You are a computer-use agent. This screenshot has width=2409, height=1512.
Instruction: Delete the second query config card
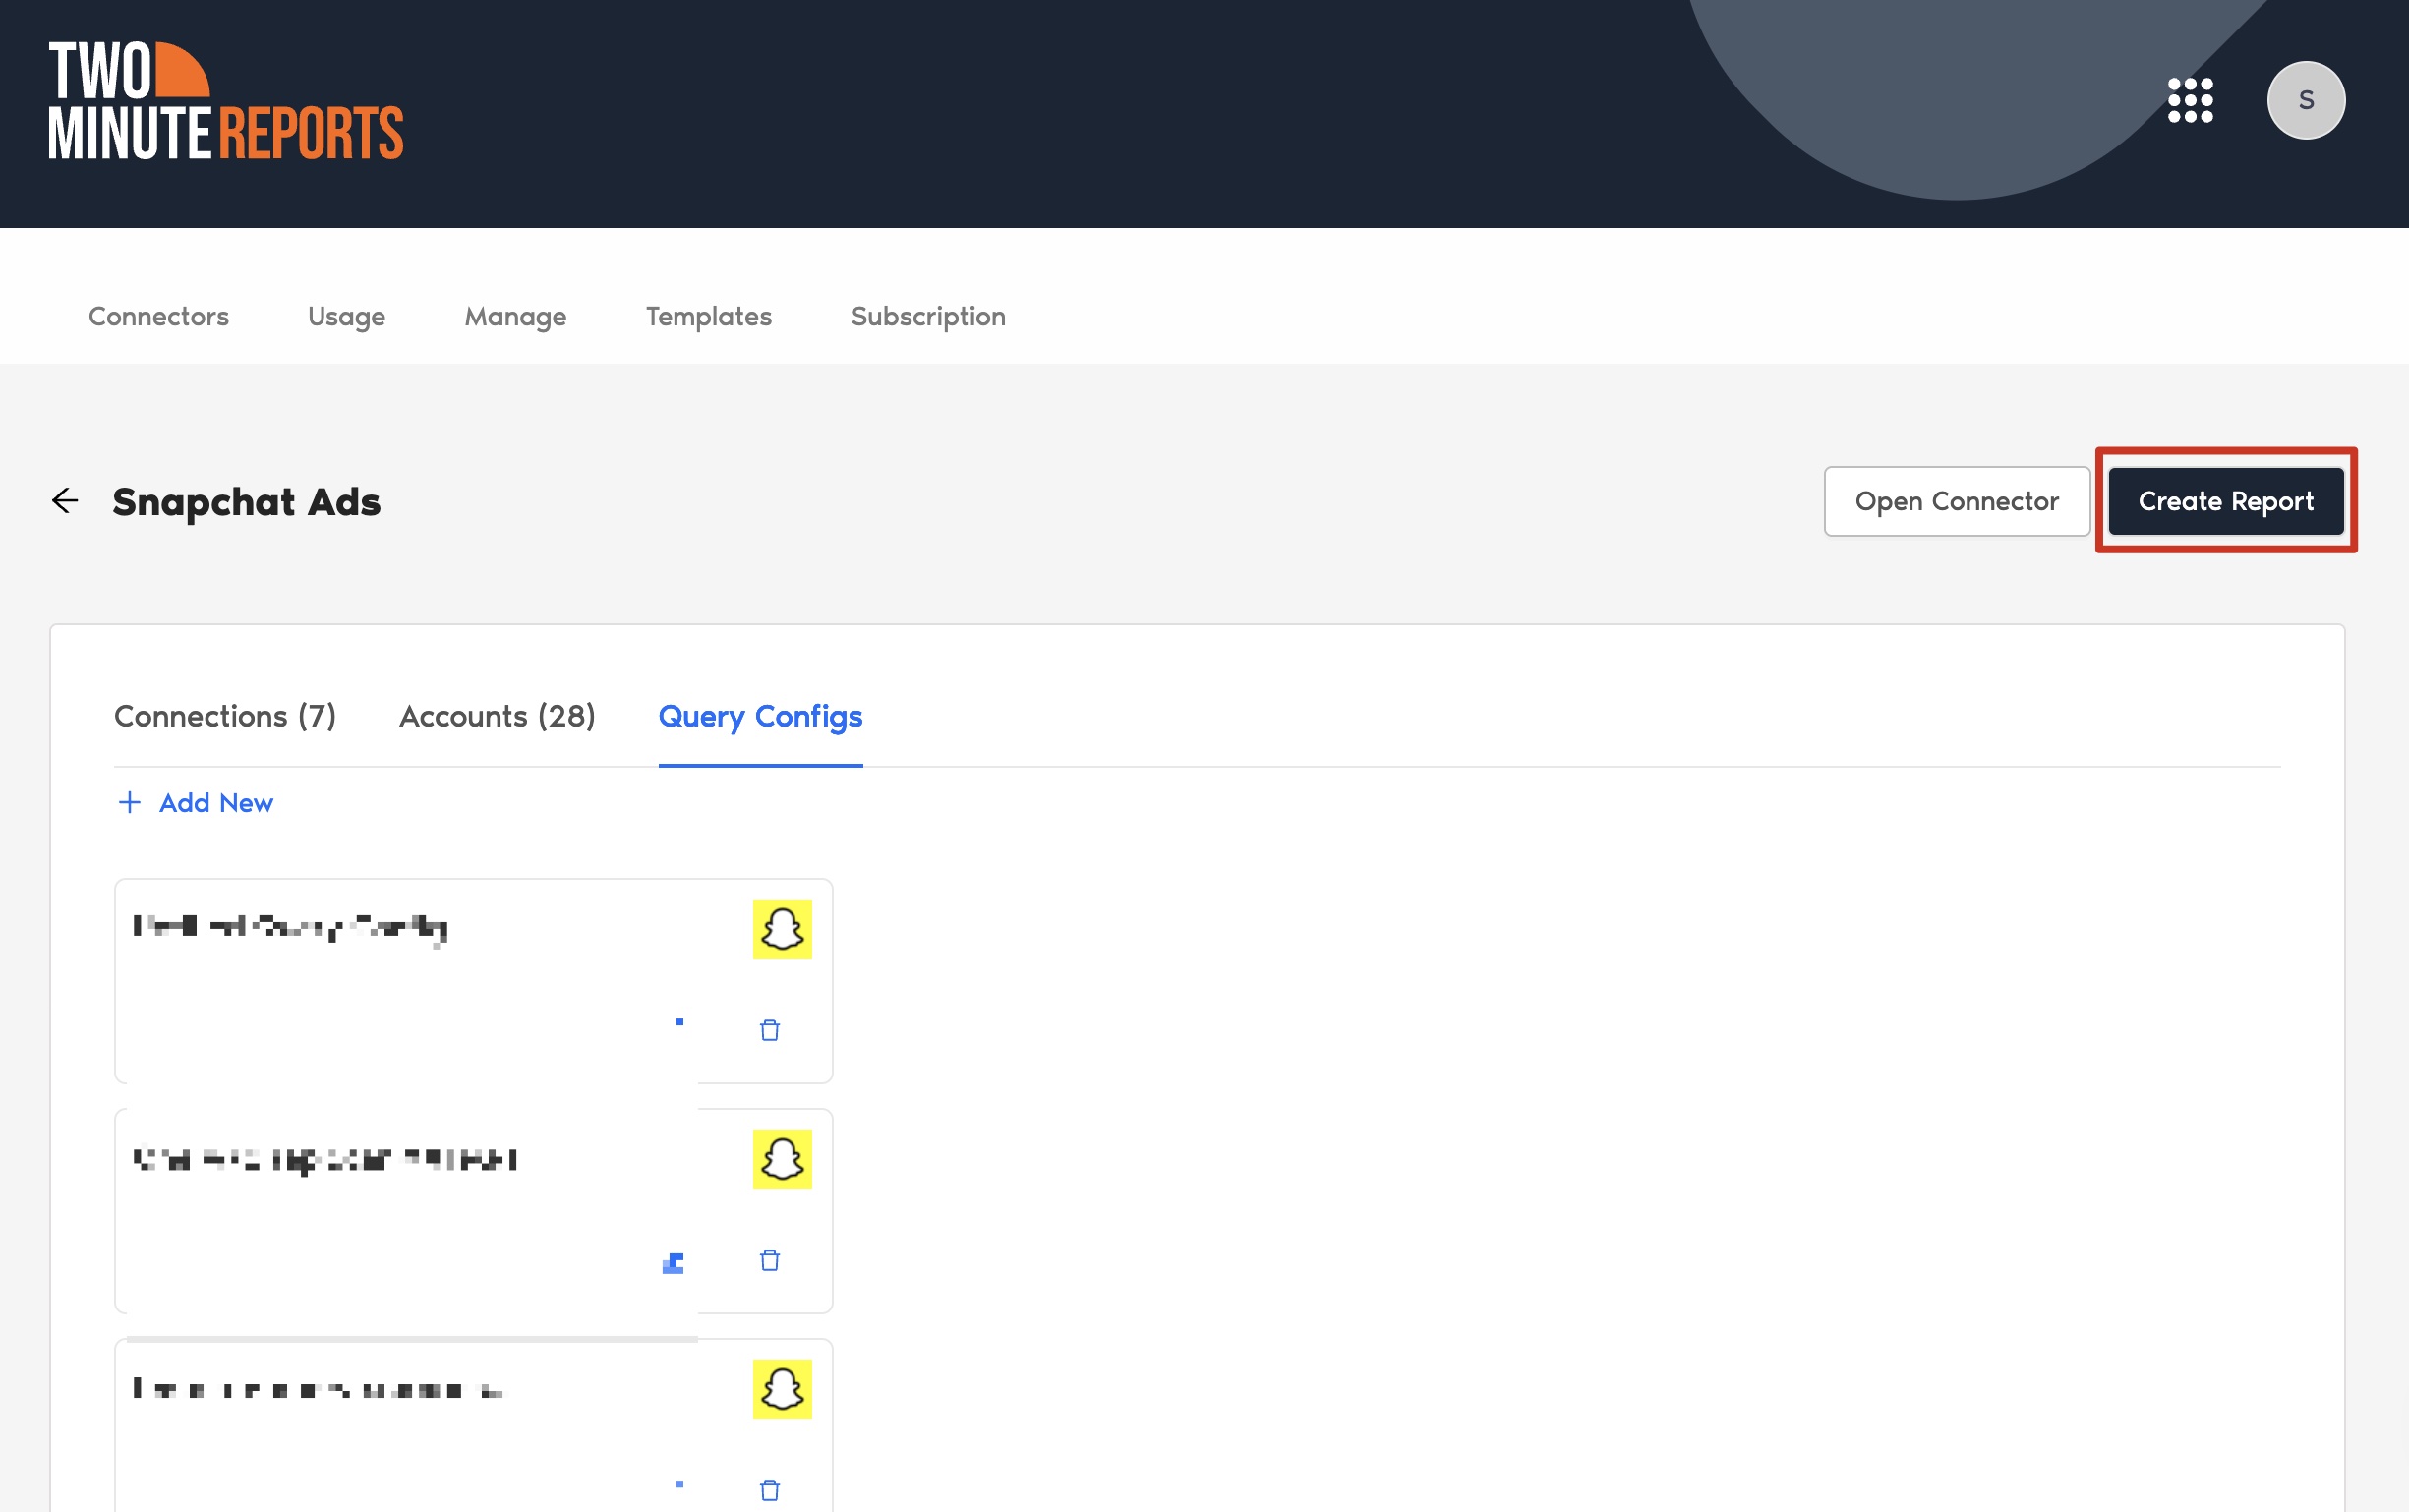coord(769,1260)
